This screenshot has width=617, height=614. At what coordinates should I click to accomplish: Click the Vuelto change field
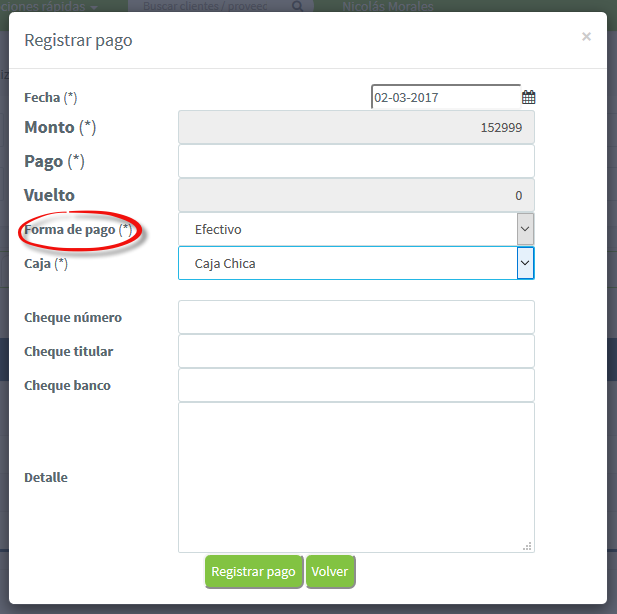pyautogui.click(x=356, y=195)
